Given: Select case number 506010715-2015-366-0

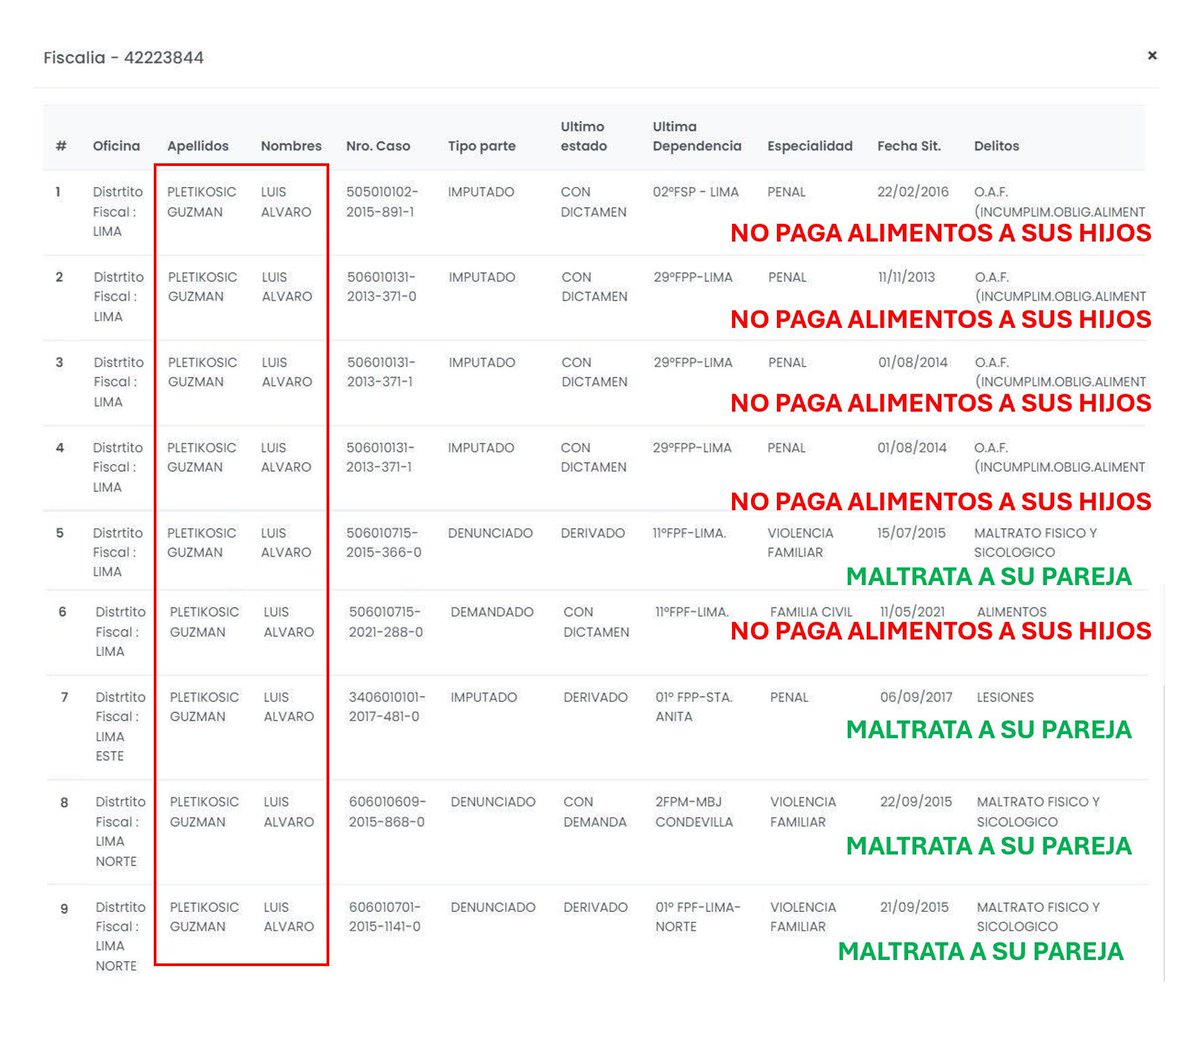Looking at the screenshot, I should 384,542.
